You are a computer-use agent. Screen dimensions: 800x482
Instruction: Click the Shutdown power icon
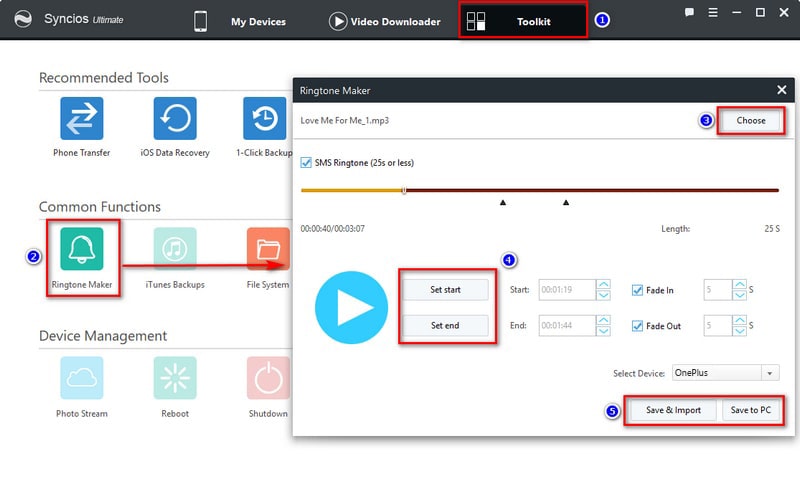click(x=268, y=377)
